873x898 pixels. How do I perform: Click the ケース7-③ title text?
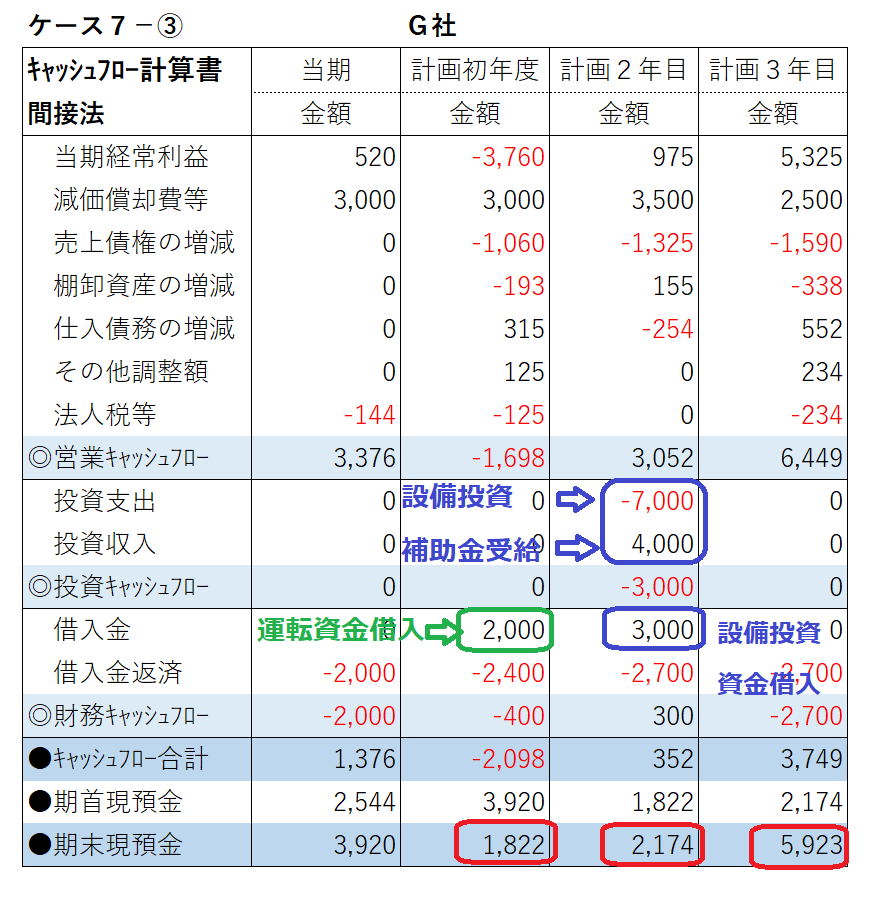coord(105,26)
